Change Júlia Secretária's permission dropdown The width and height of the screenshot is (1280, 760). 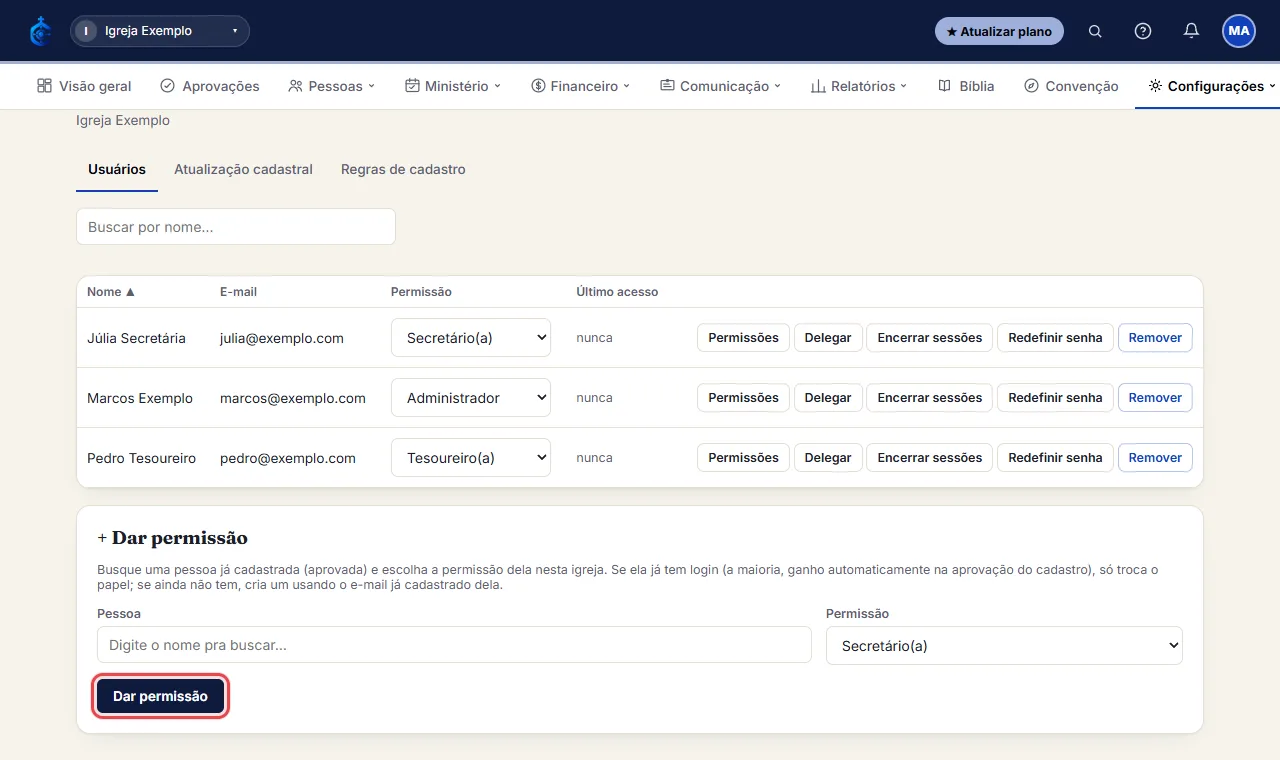pos(471,338)
